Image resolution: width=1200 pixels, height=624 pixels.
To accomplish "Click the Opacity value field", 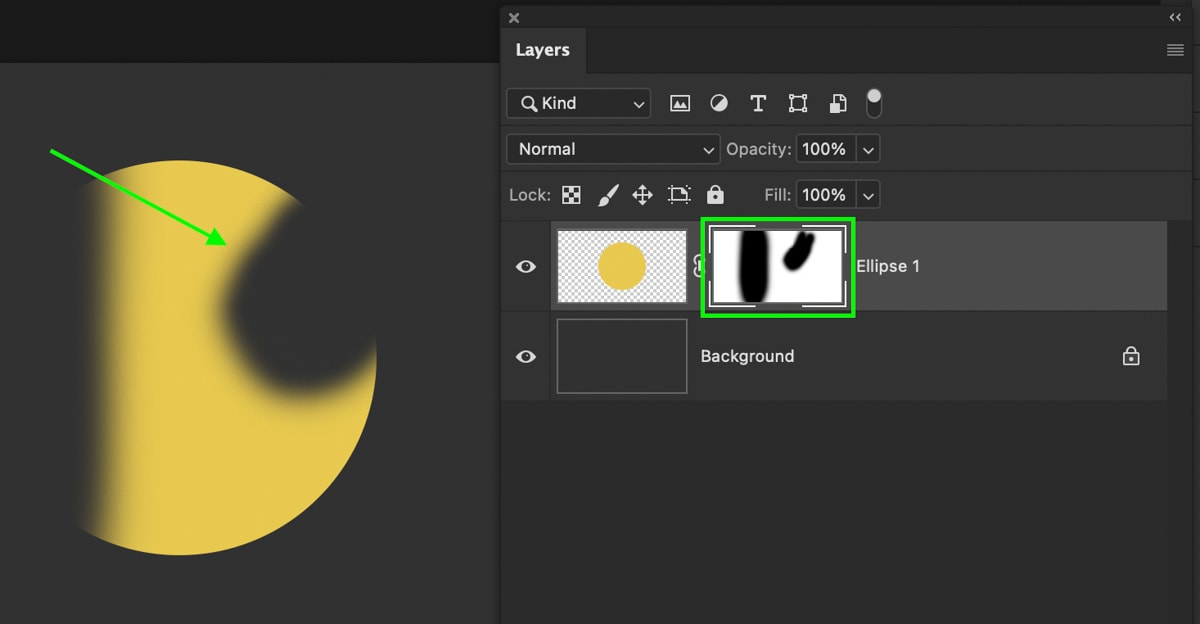I will [826, 149].
